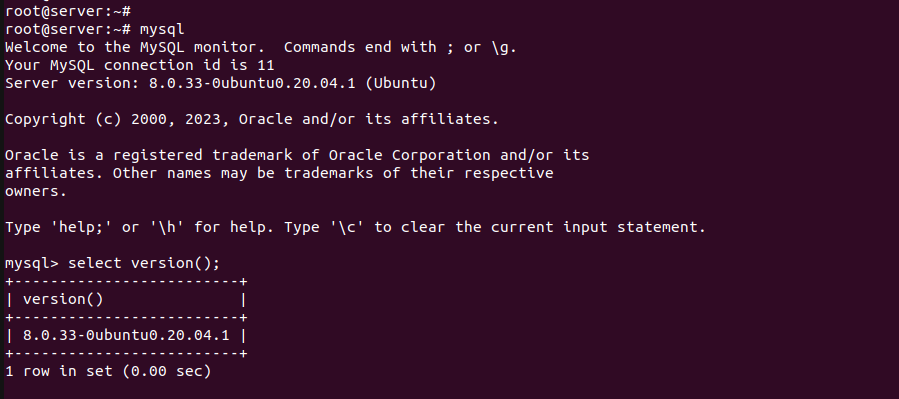The height and width of the screenshot is (399, 899).
Task: Click the top border of the result table
Action: [x=126, y=281]
